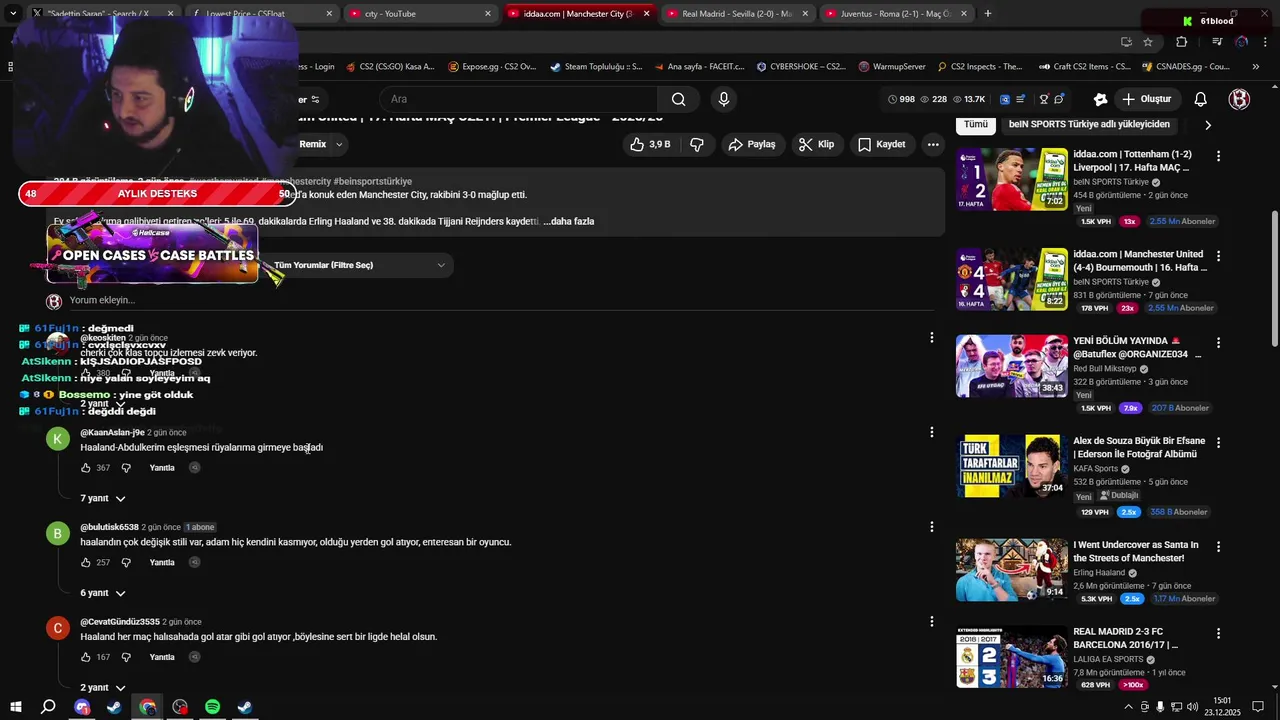Expand the 7 yanıt replies under KaanAslan comment

[x=103, y=498]
